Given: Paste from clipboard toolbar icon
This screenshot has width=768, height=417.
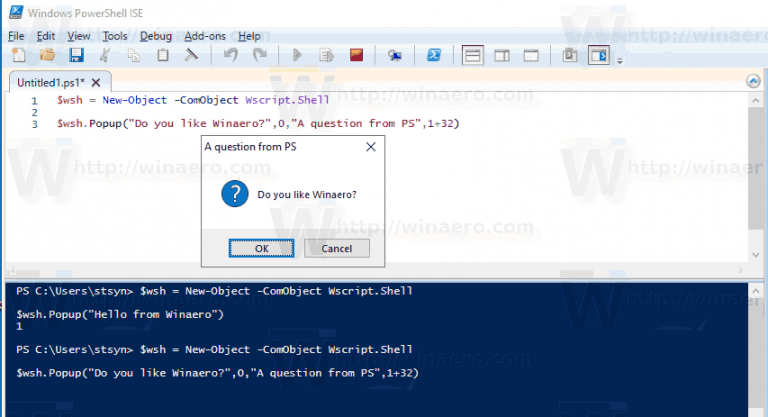Looking at the screenshot, I should coord(163,55).
